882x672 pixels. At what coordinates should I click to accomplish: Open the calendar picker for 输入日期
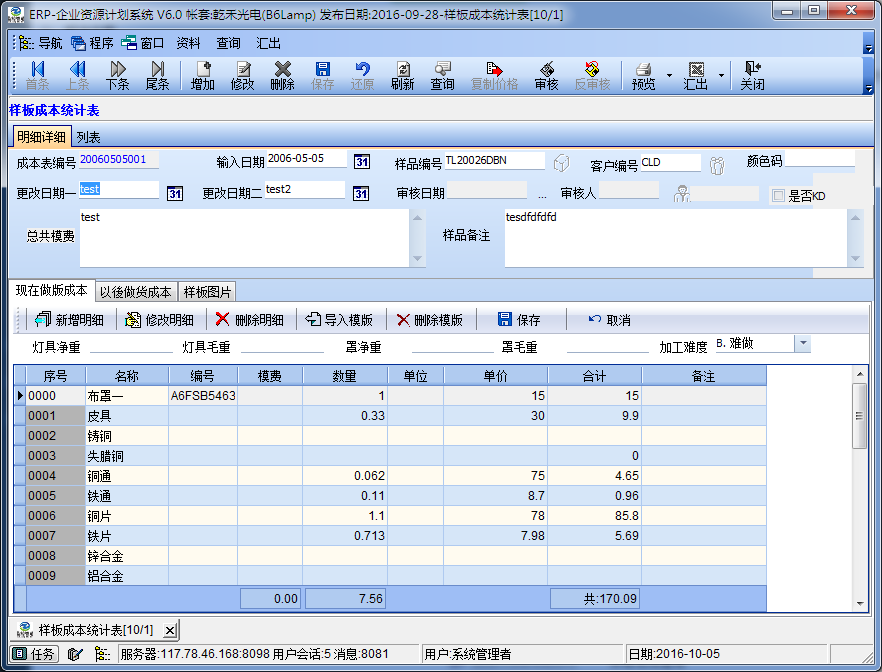pyautogui.click(x=362, y=162)
